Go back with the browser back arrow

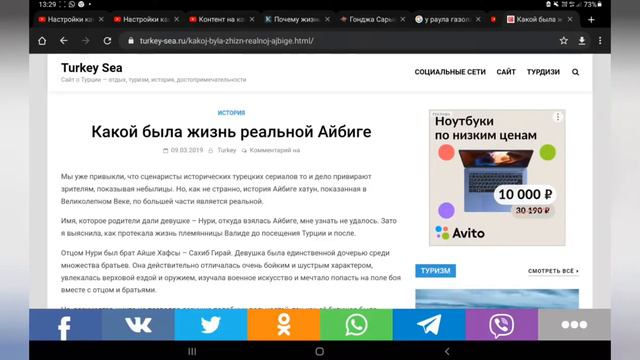tap(64, 41)
